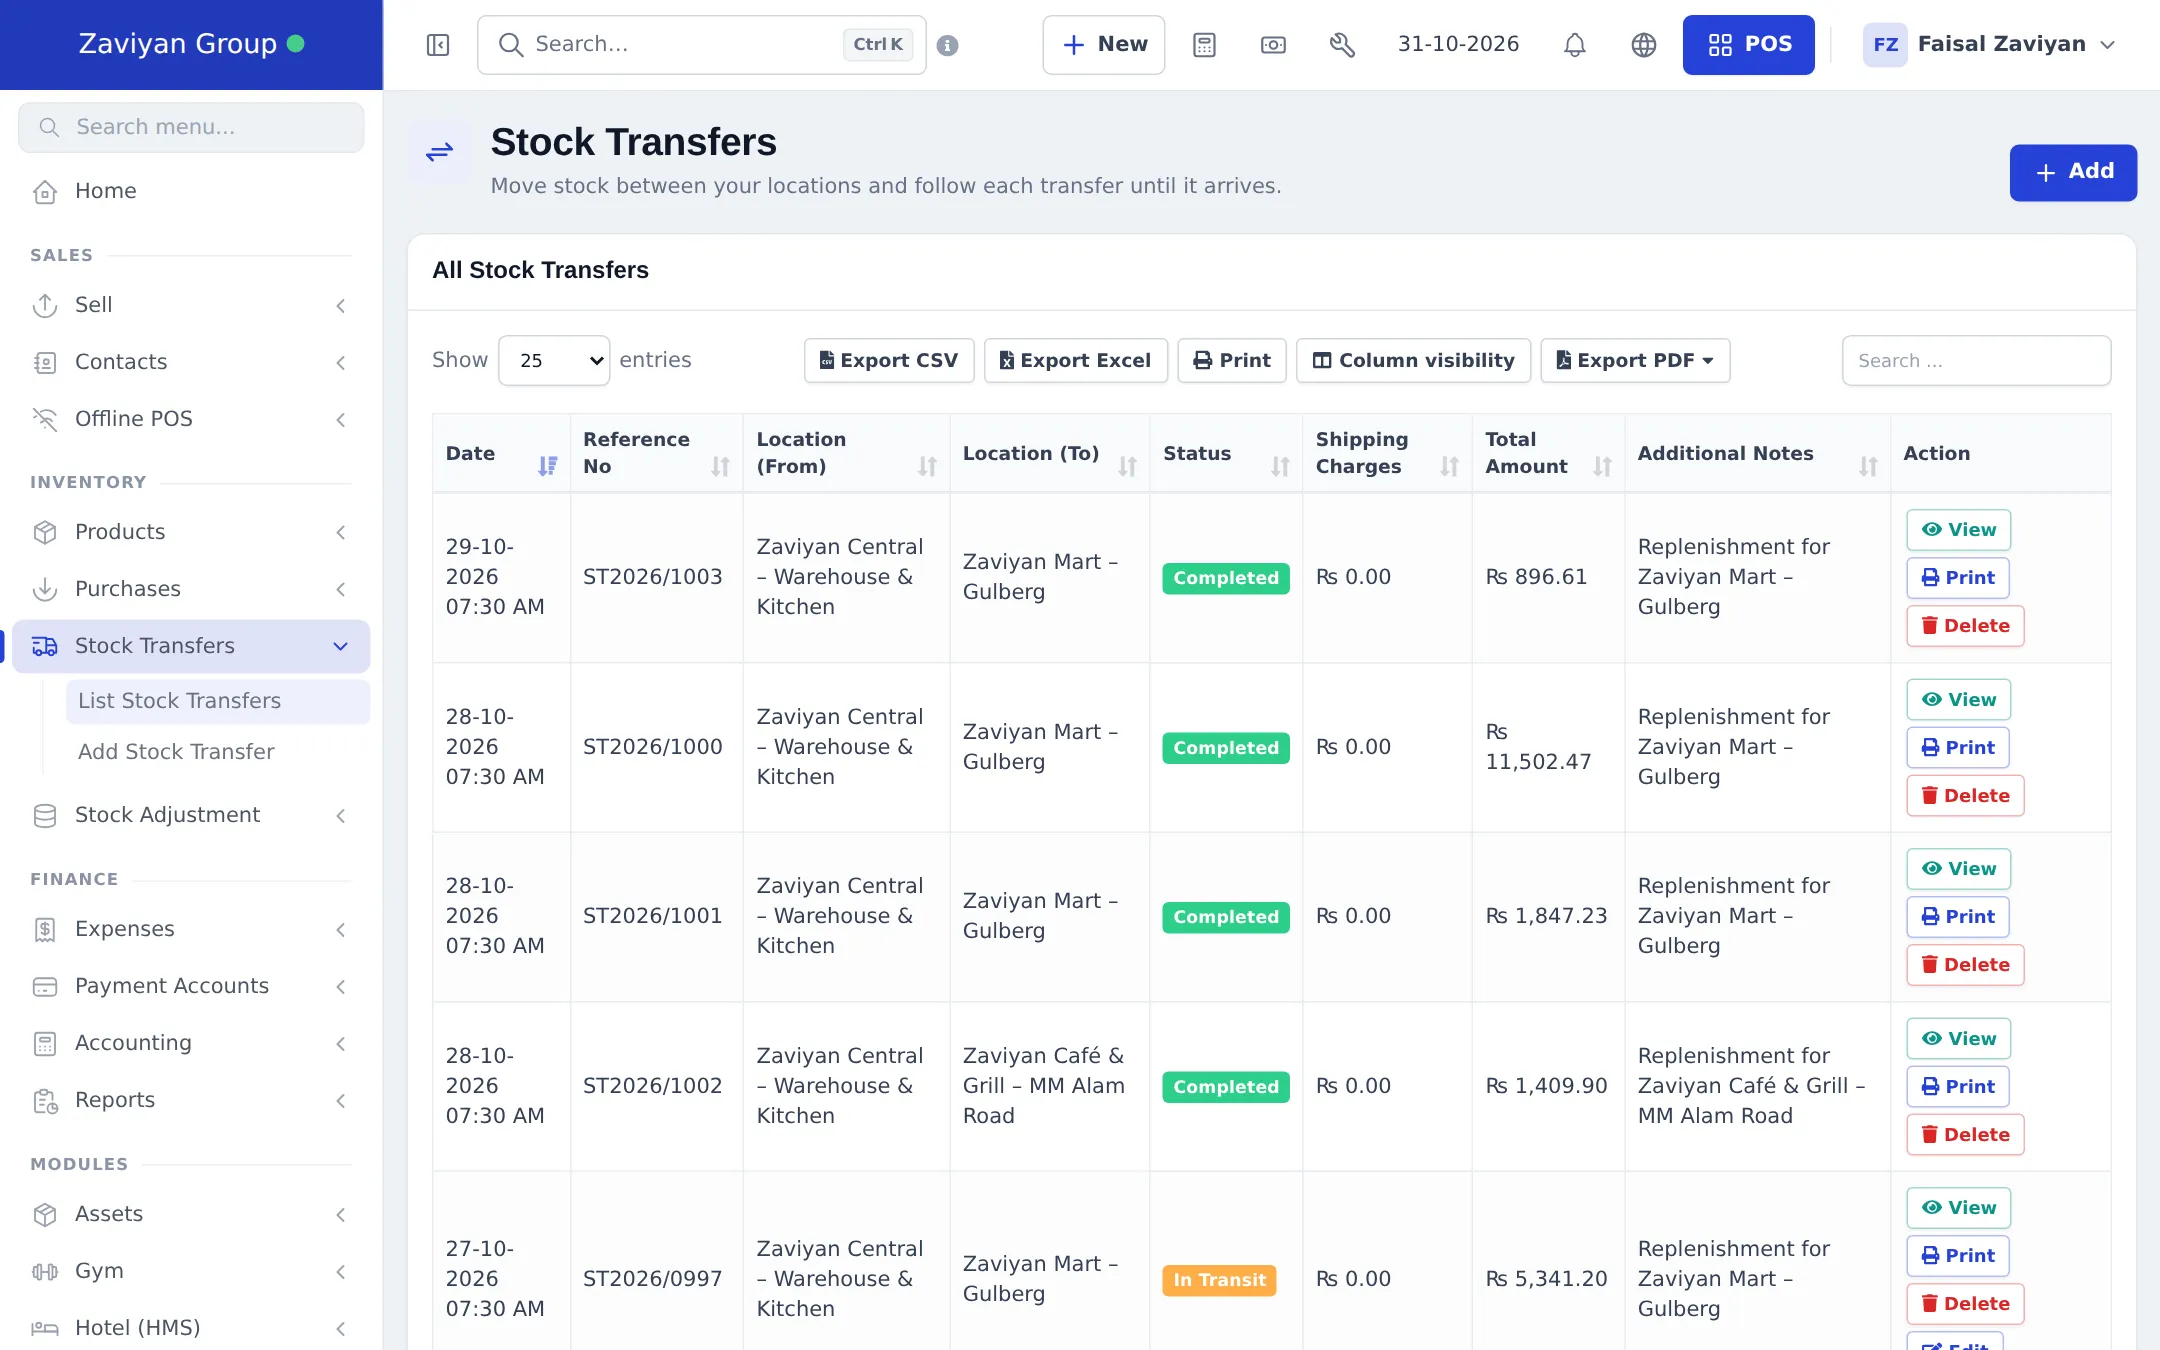
Task: Click the global Search box
Action: click(x=702, y=45)
